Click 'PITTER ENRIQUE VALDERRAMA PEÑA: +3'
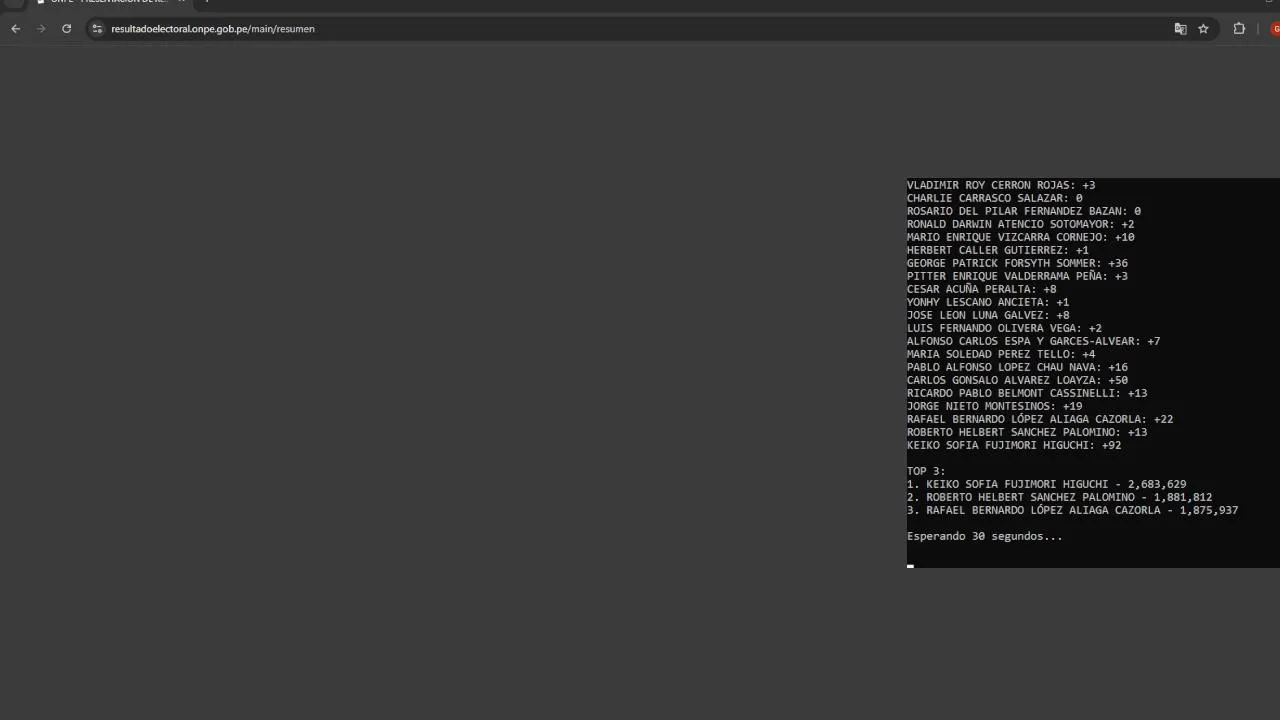This screenshot has height=720, width=1280. 1017,276
